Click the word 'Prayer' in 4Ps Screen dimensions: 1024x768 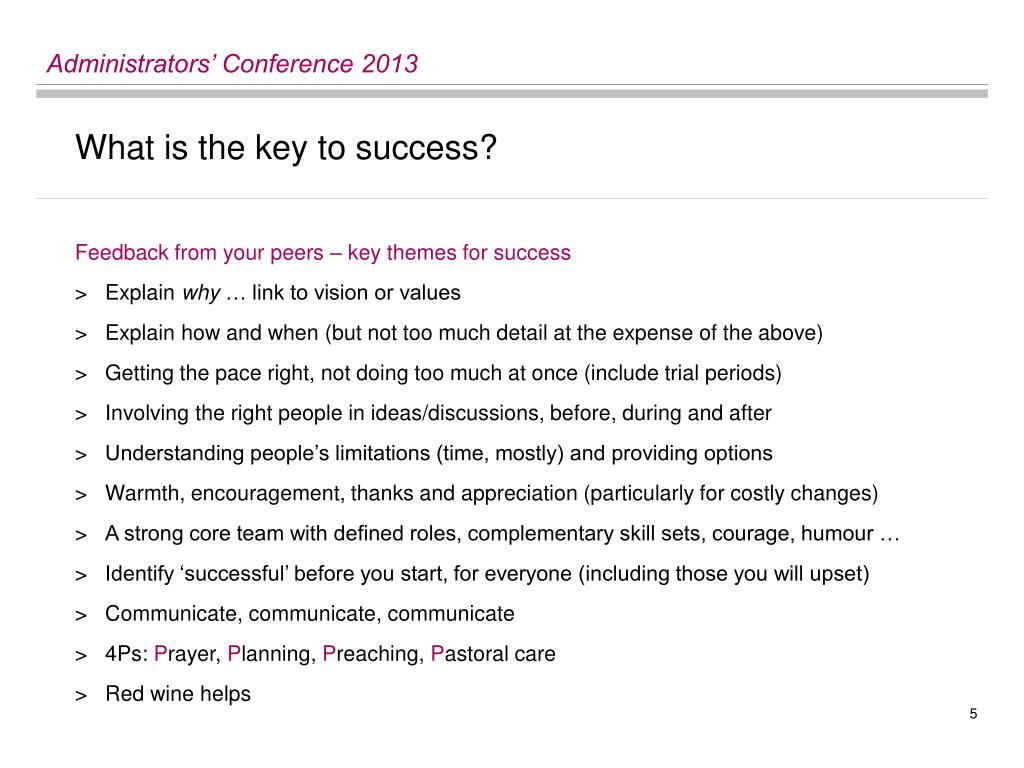tap(187, 655)
